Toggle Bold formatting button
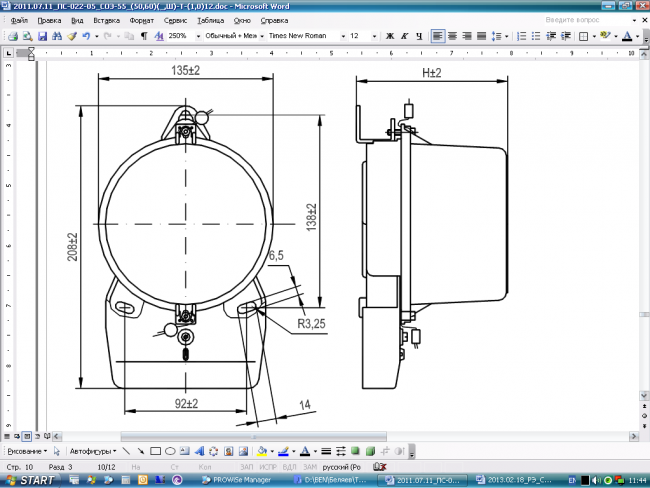The width and height of the screenshot is (650, 488). [x=391, y=36]
